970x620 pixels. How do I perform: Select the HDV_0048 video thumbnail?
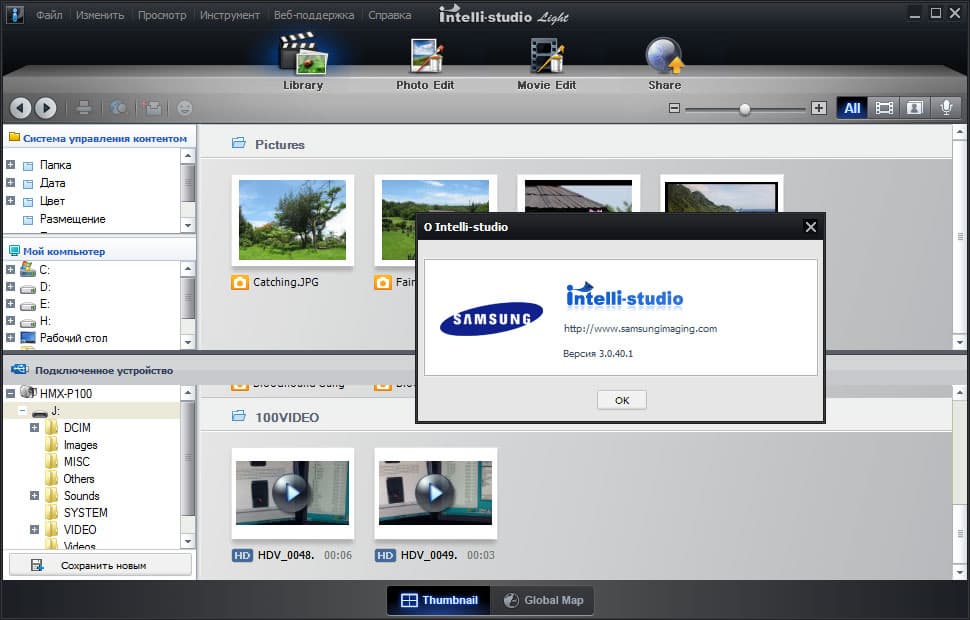(290, 493)
